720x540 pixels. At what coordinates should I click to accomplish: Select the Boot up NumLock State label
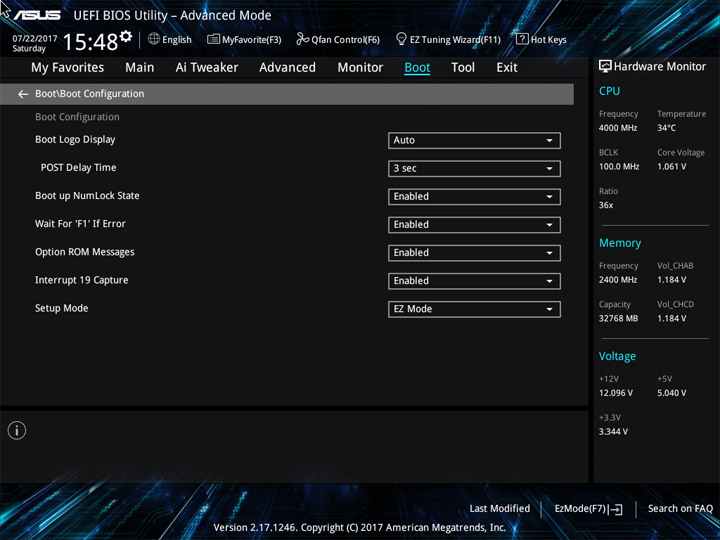pyautogui.click(x=87, y=196)
